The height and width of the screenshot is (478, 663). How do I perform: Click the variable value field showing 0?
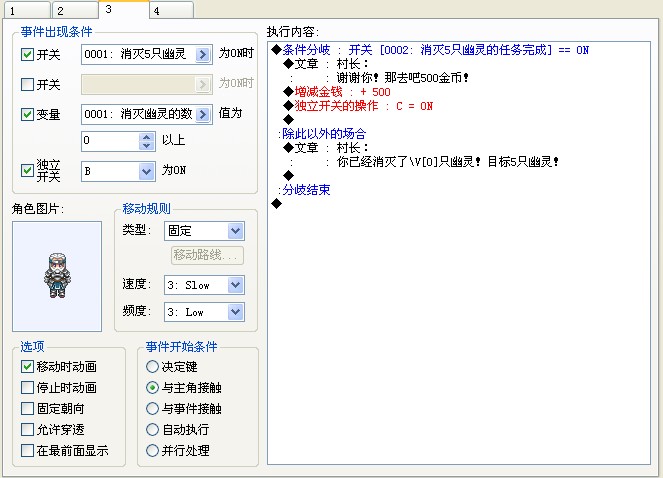110,141
